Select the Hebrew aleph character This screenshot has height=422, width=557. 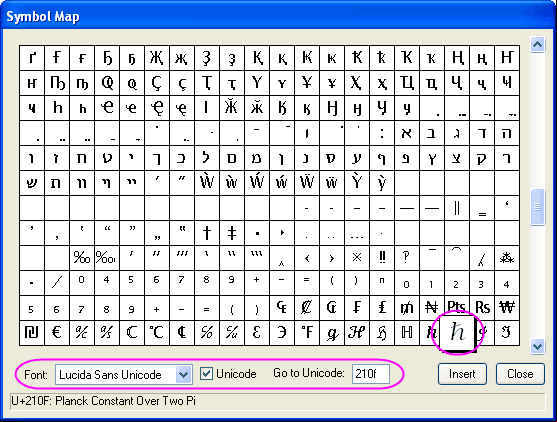point(407,133)
